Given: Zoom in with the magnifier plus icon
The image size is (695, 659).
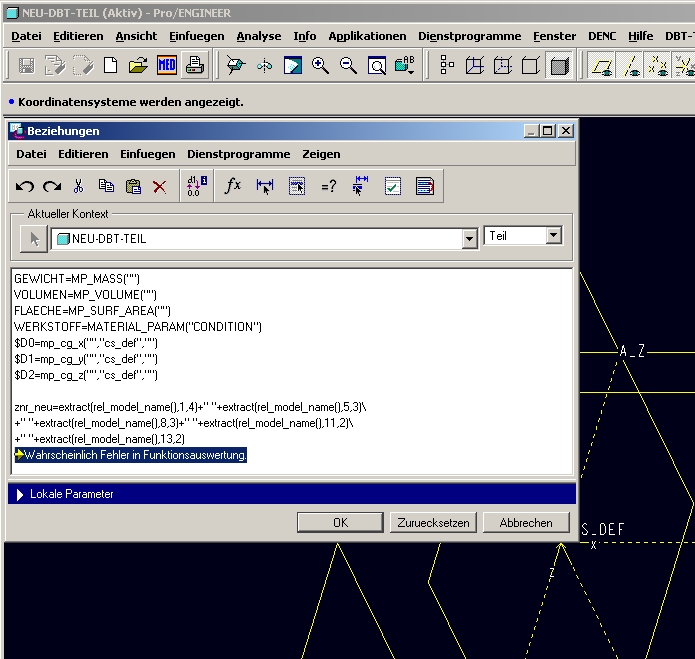Looking at the screenshot, I should coord(320,66).
